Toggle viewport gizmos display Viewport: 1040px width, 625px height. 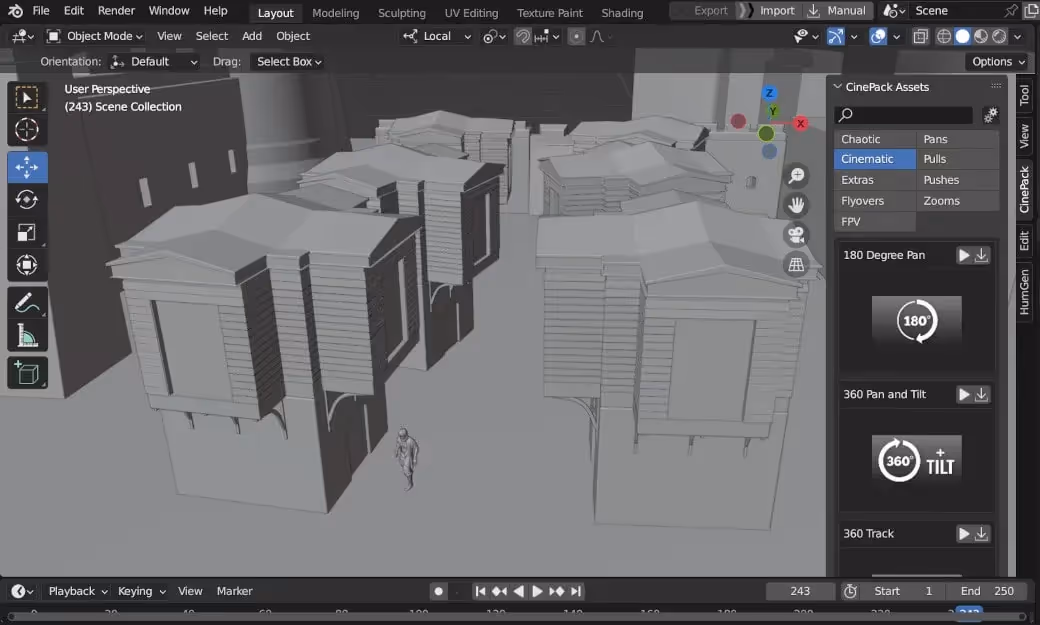[x=836, y=36]
